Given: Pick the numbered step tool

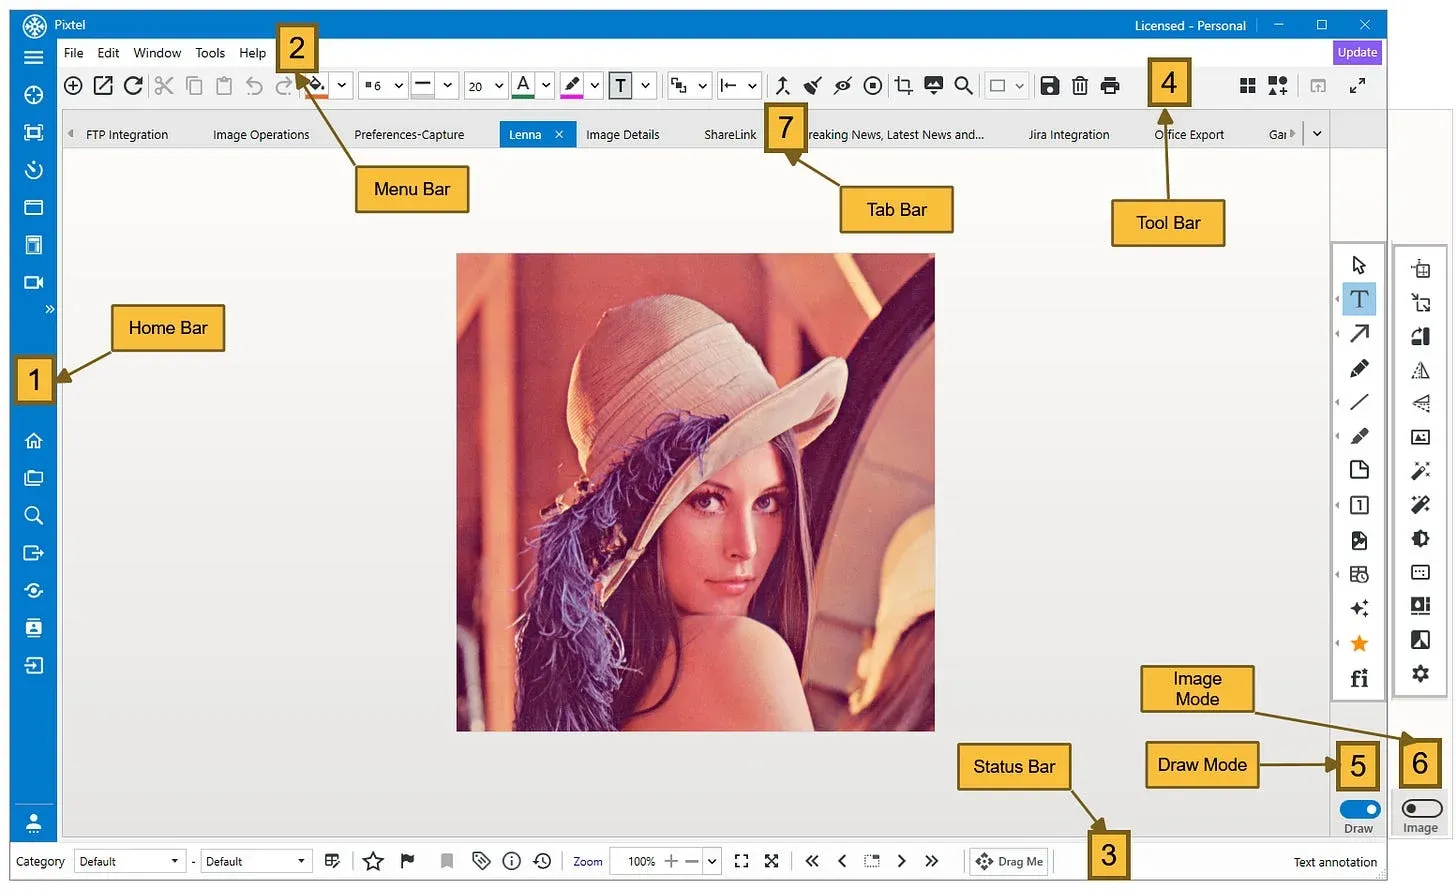Looking at the screenshot, I should point(1359,505).
